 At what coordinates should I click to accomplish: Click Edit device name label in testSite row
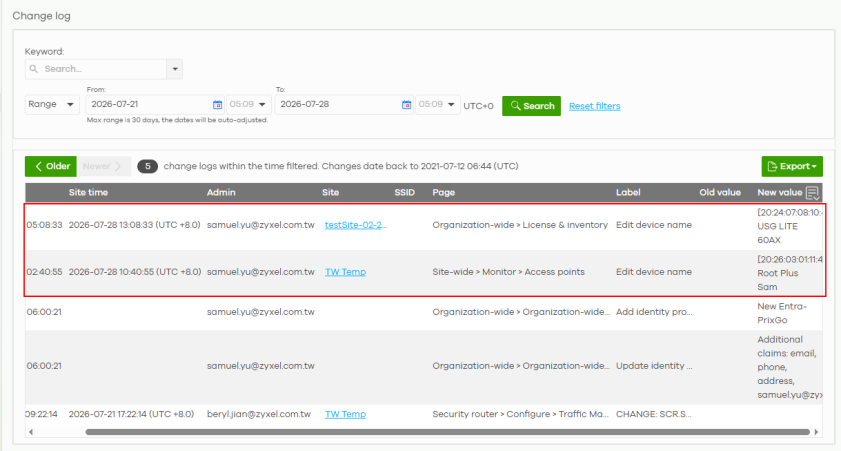tap(653, 225)
